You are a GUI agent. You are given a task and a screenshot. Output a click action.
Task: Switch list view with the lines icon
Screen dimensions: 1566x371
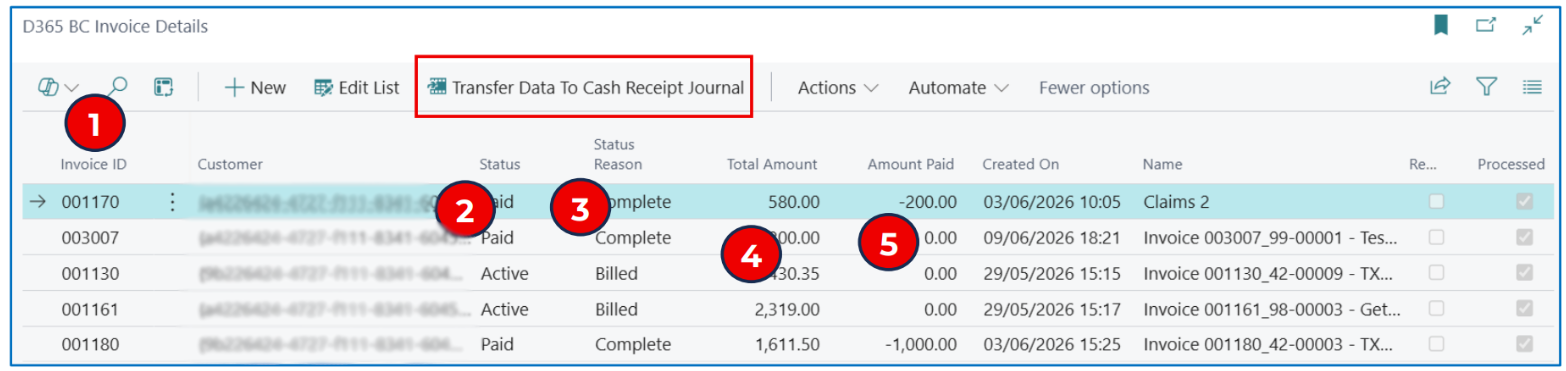pyautogui.click(x=1532, y=87)
